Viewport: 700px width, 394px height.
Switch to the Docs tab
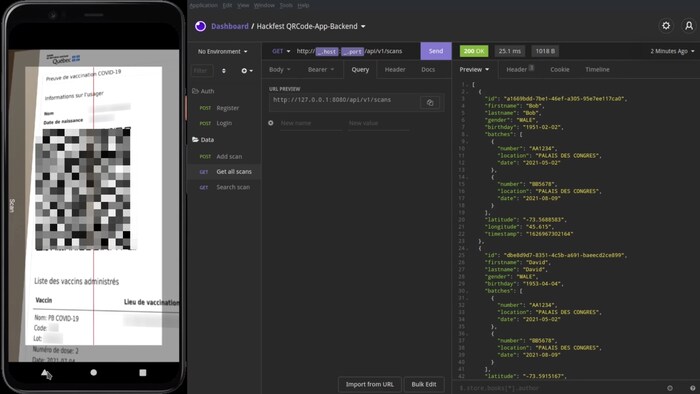click(428, 70)
